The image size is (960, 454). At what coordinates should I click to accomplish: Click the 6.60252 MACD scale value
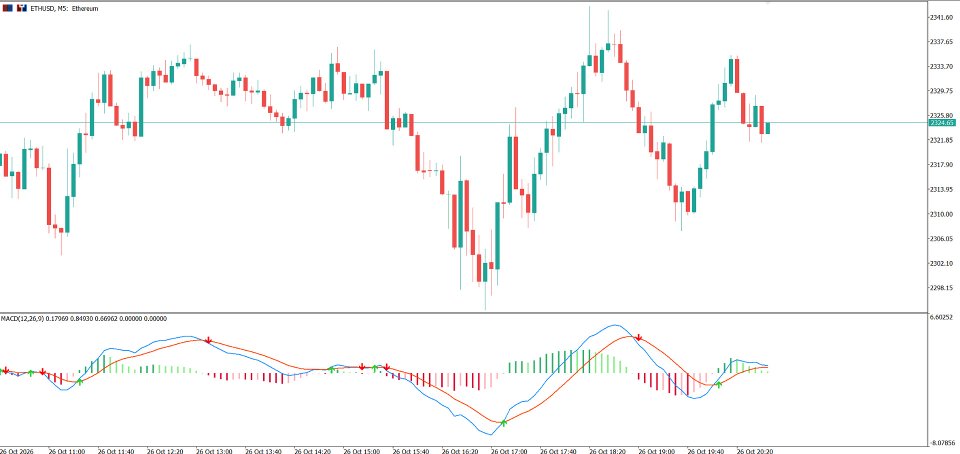[x=941, y=318]
